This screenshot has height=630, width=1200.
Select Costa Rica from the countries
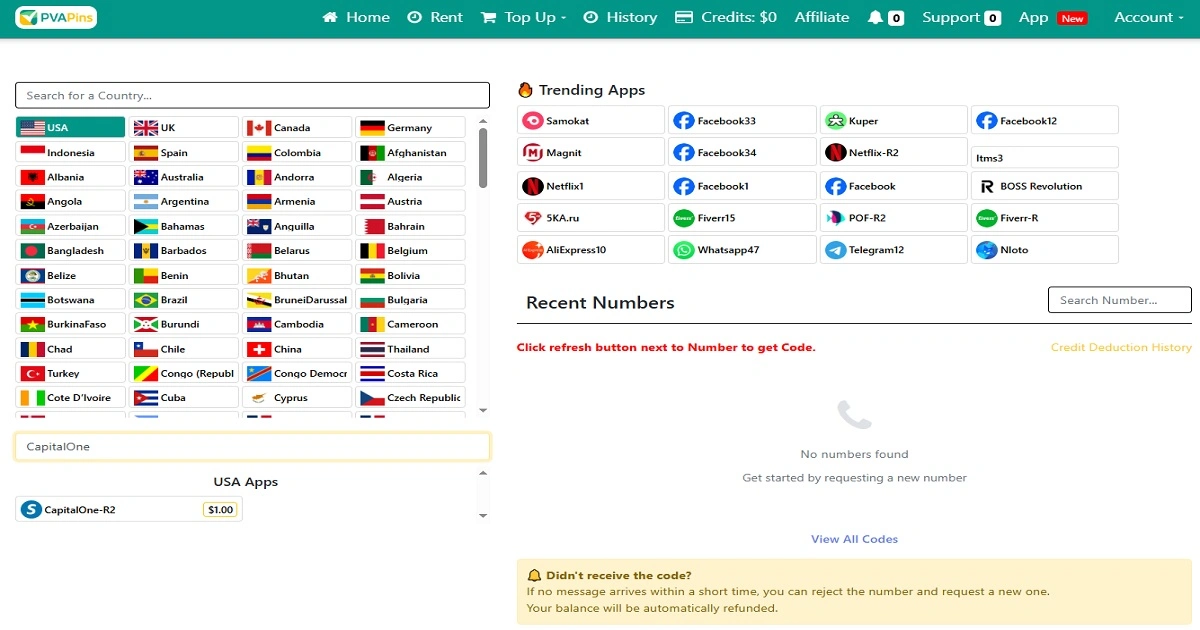pos(410,373)
